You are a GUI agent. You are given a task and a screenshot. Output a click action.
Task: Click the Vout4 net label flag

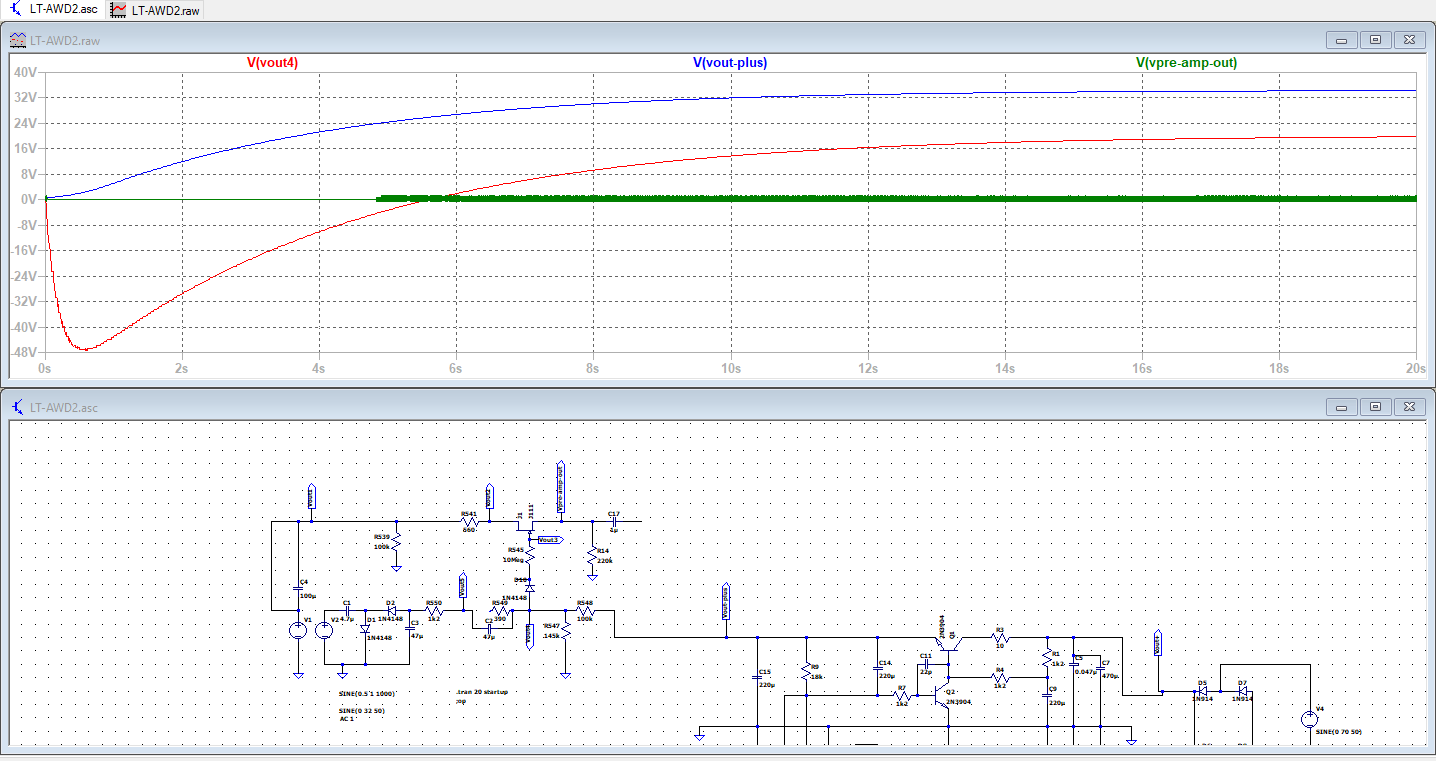tap(529, 636)
